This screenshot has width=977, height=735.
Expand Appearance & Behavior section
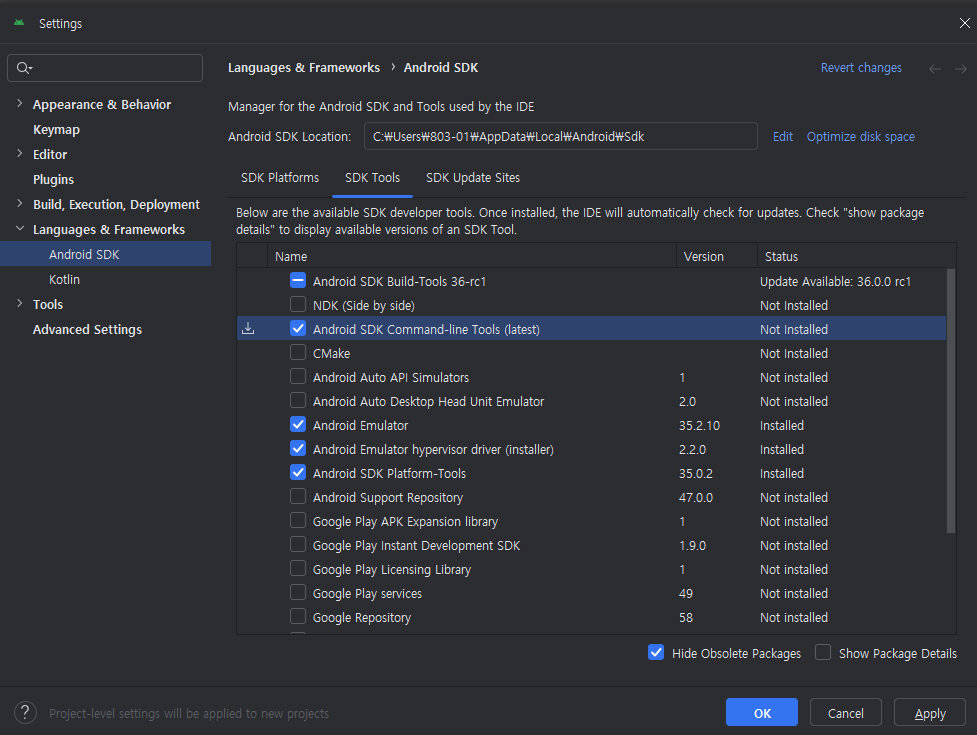point(19,104)
